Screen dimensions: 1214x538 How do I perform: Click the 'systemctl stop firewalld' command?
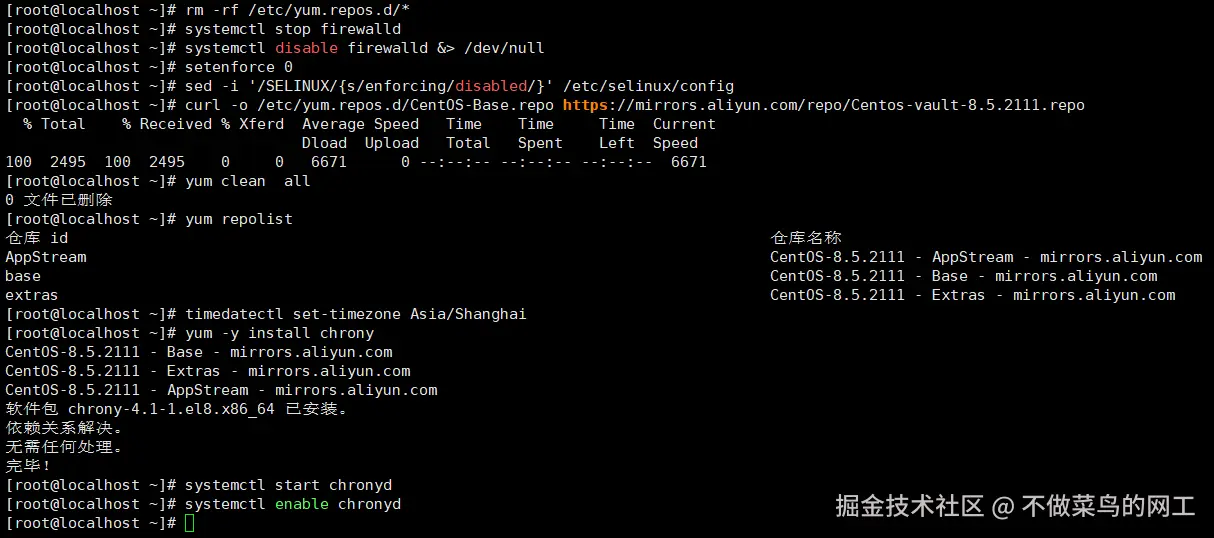click(293, 29)
